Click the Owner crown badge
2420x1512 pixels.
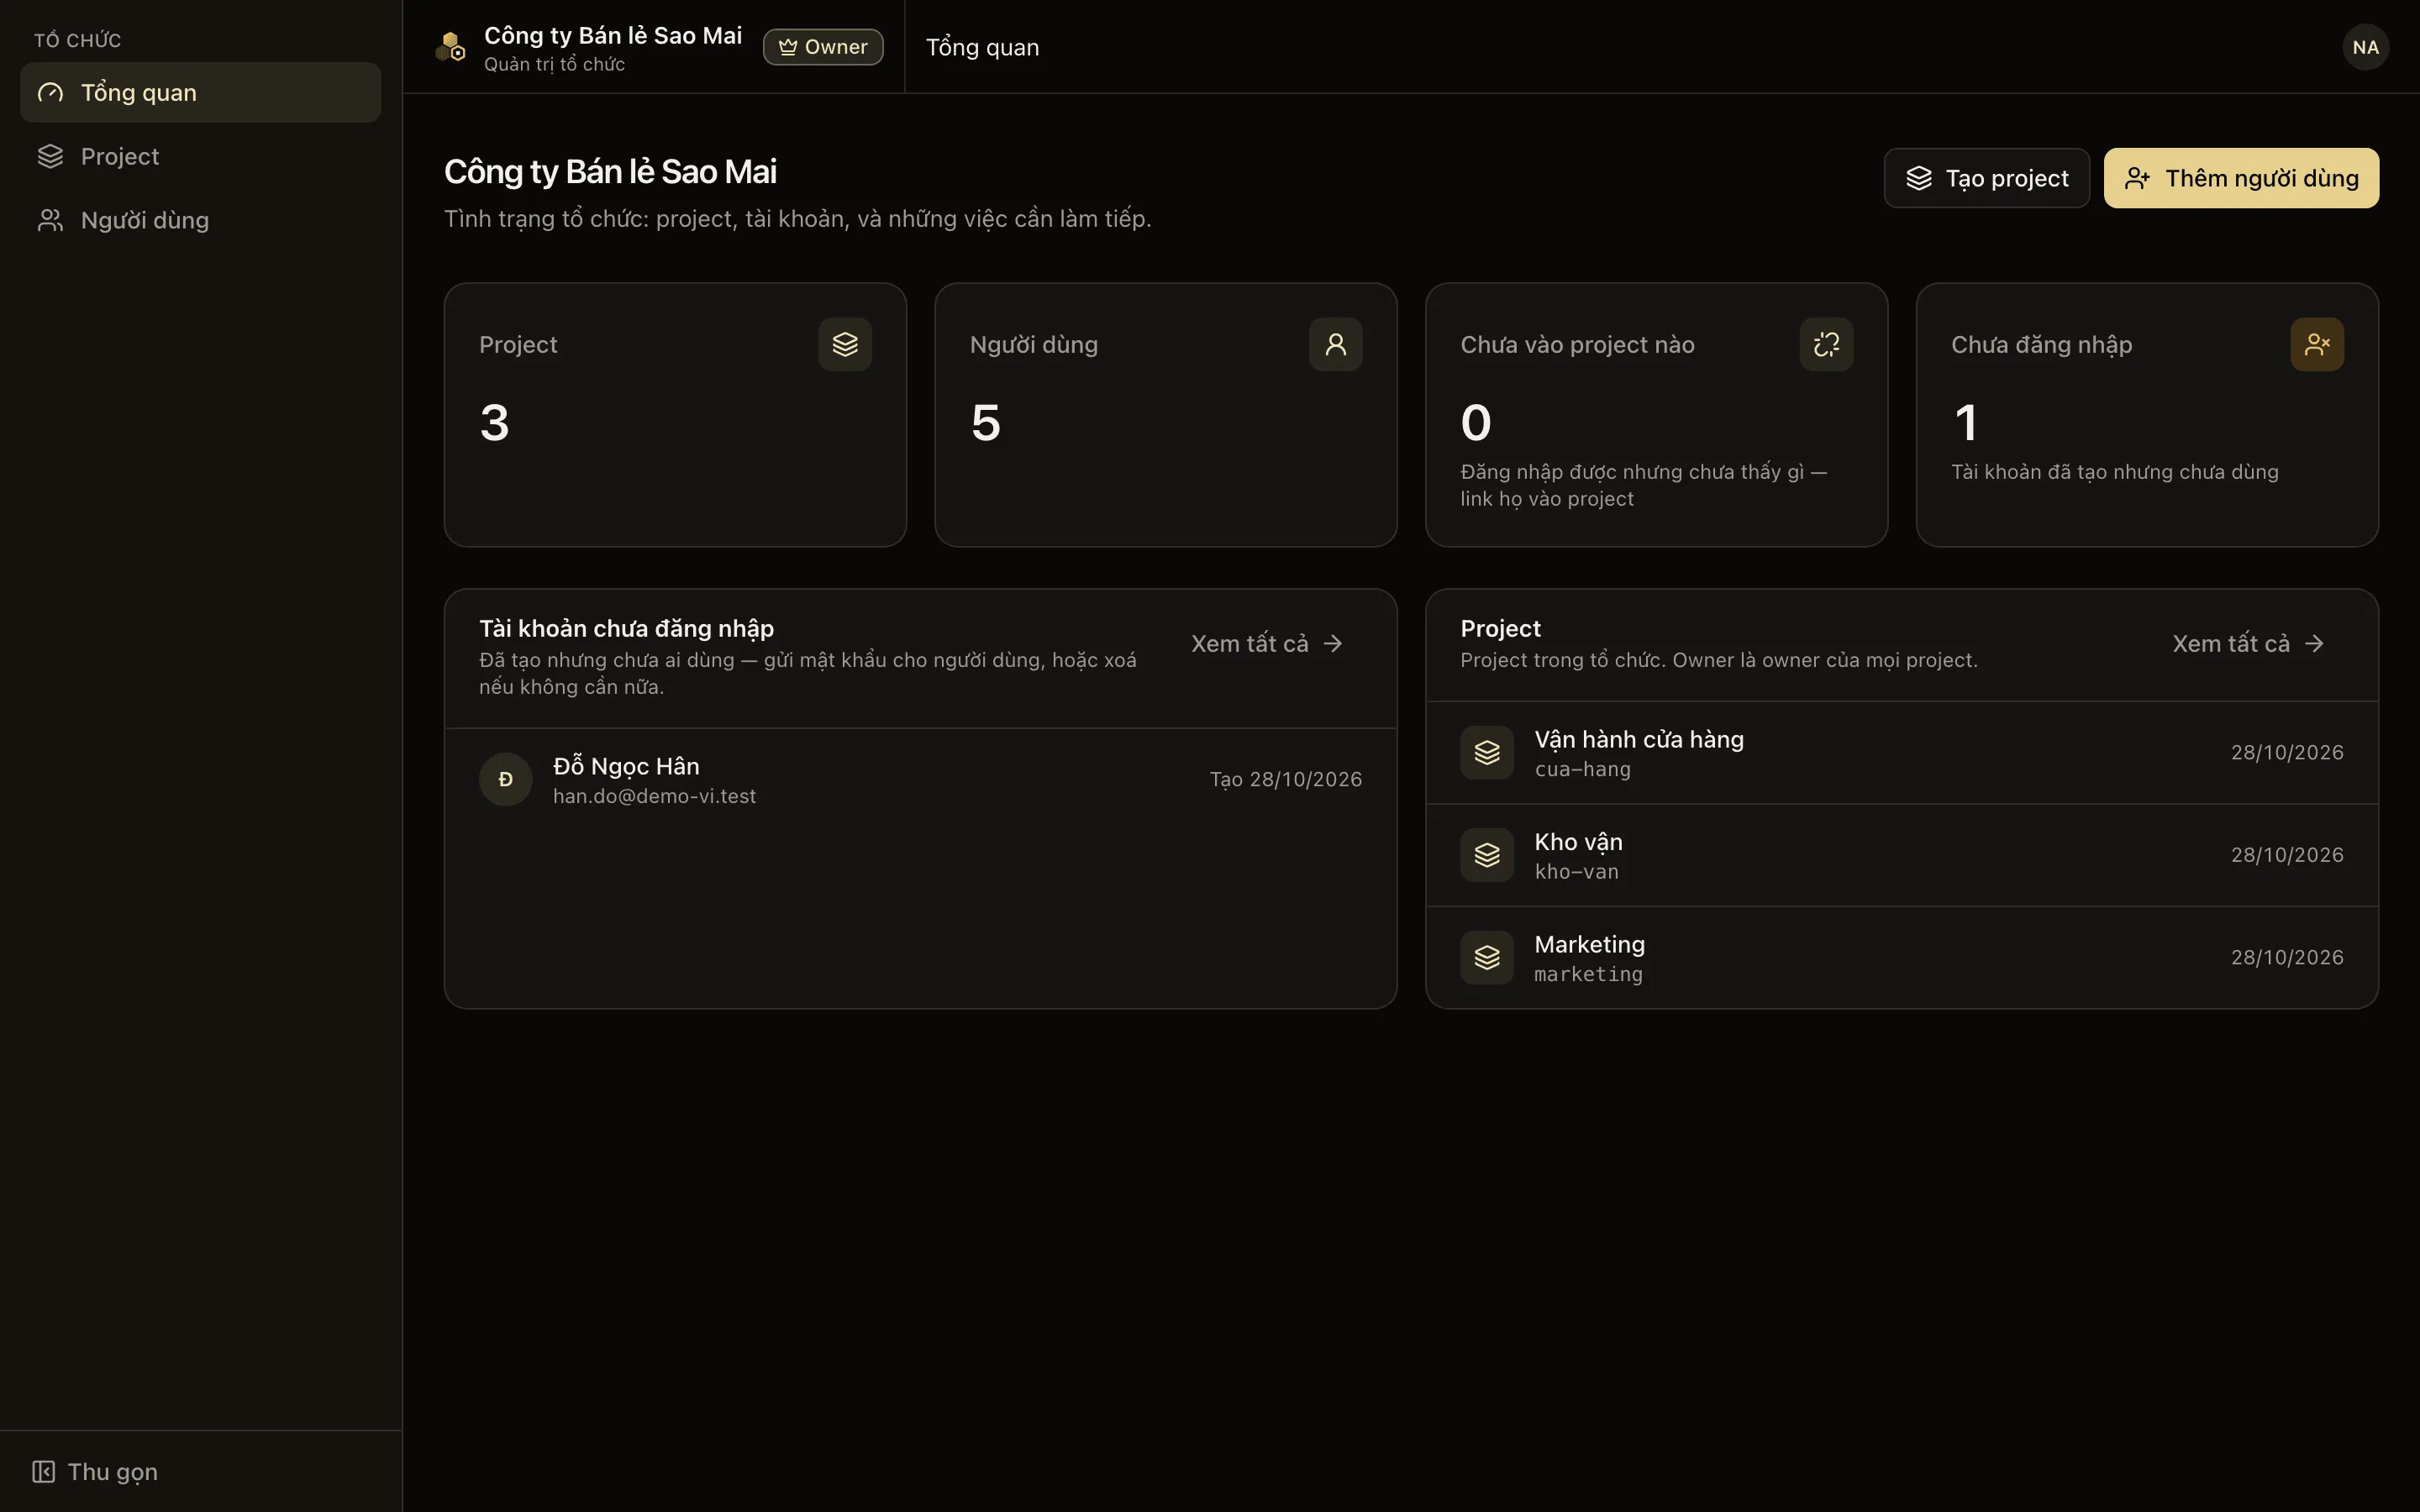coord(823,47)
